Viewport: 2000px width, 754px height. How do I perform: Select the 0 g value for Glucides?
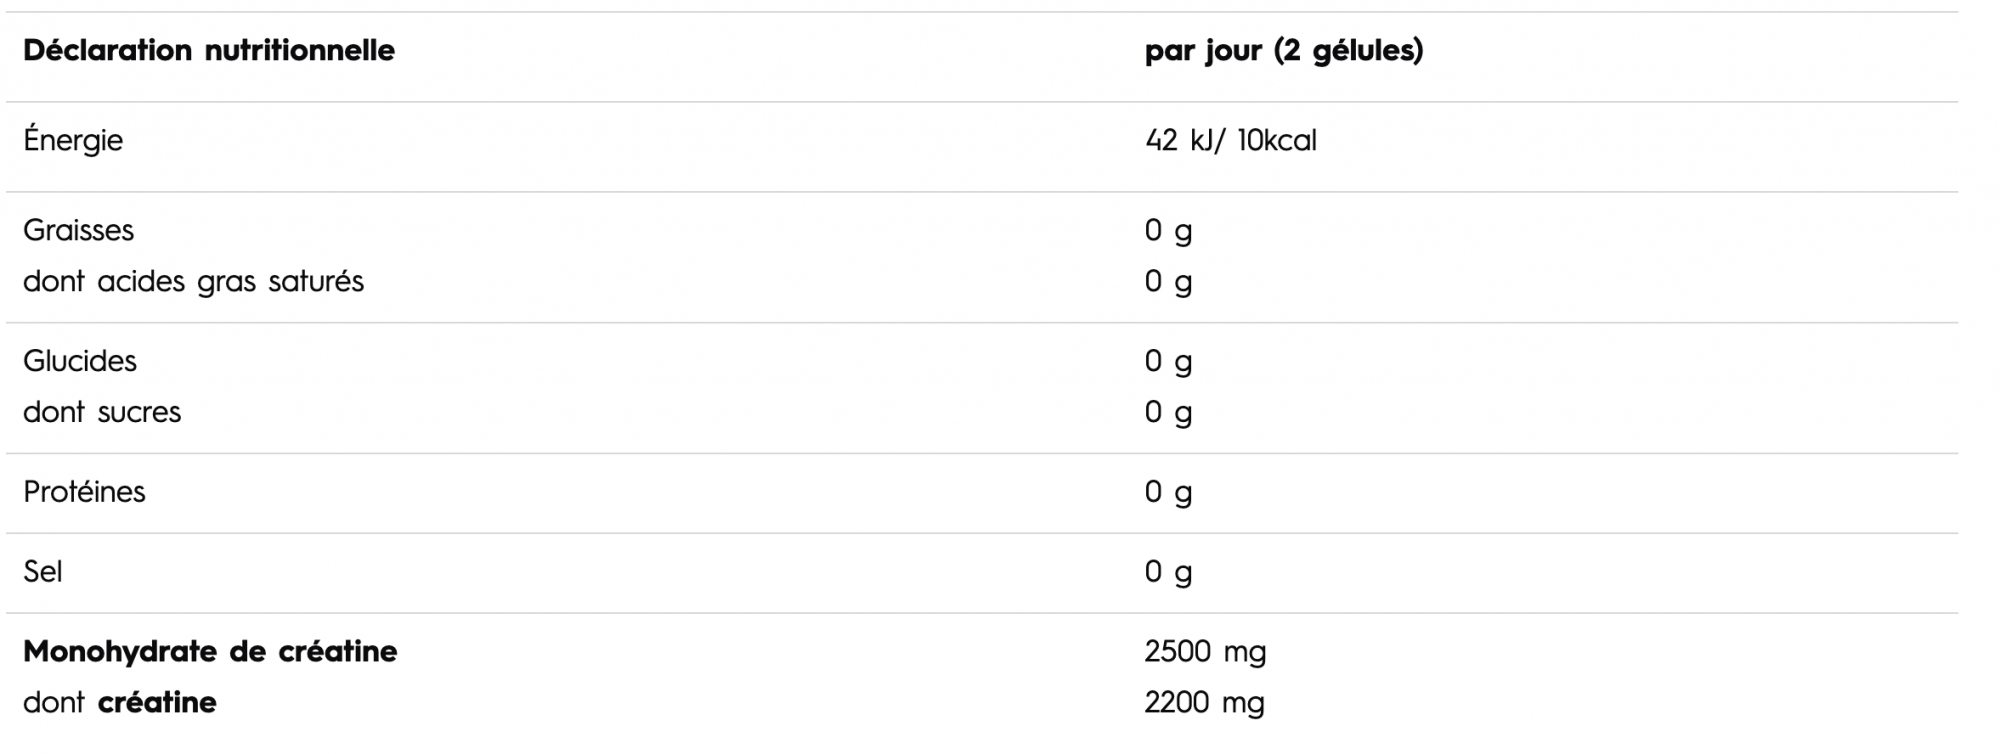coord(1168,363)
